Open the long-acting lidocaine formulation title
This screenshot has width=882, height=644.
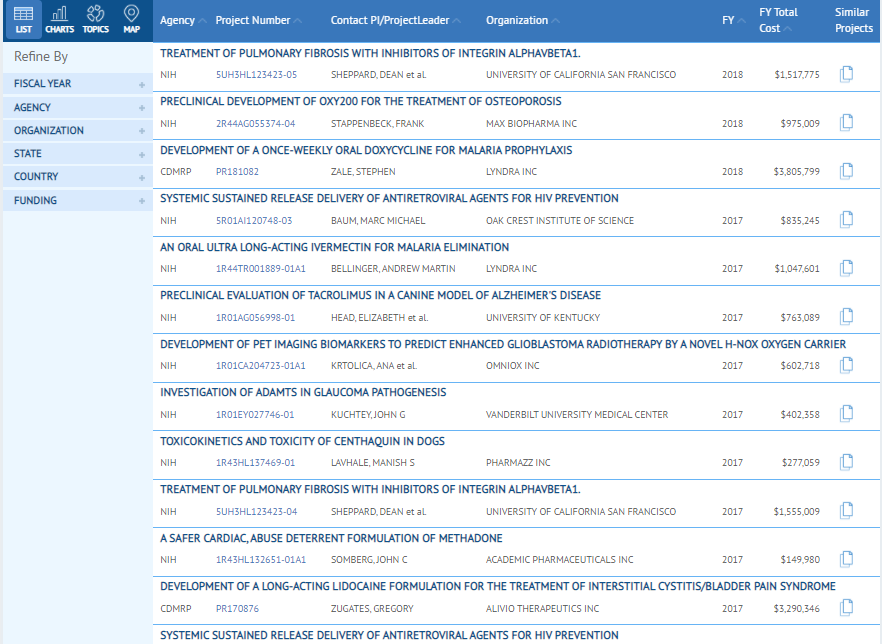(498, 587)
